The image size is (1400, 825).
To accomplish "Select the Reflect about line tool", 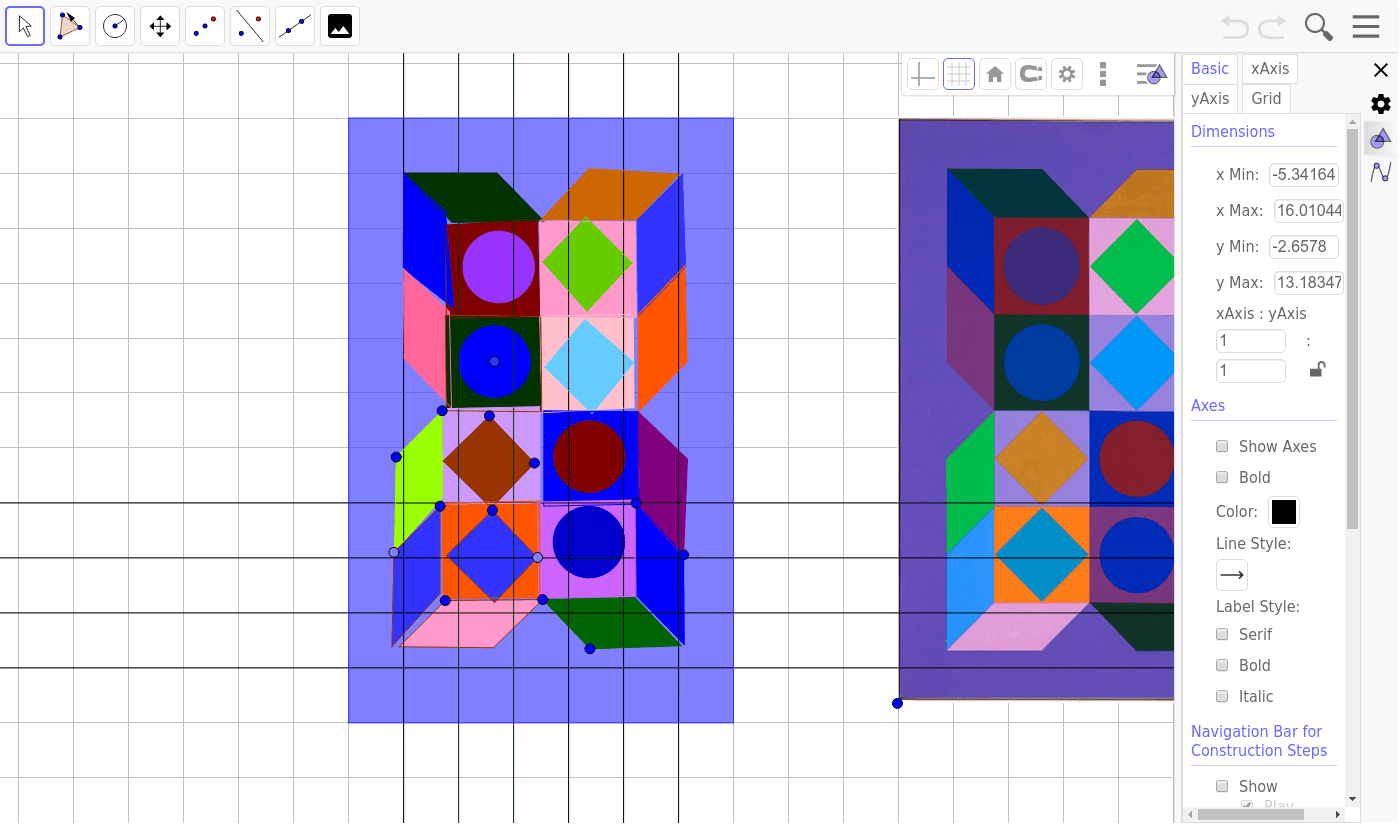I will (250, 26).
